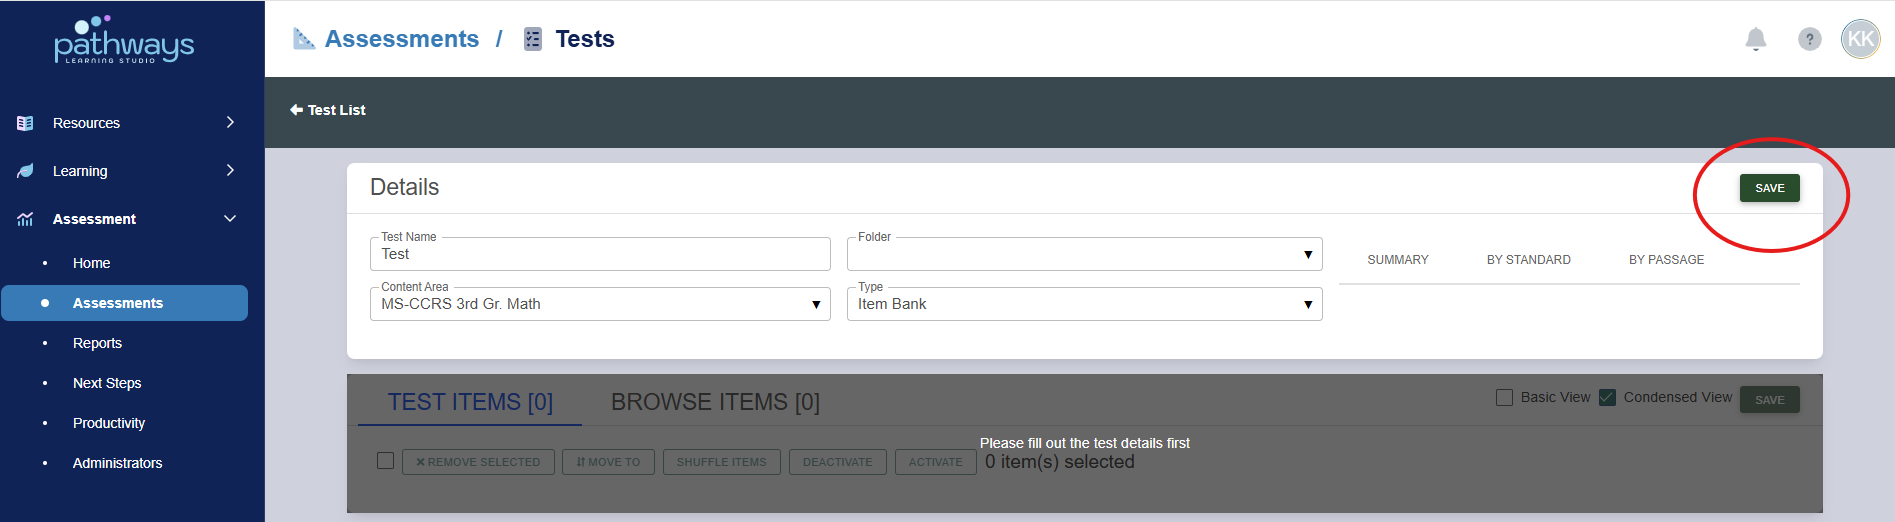Click the Assessments ruler icon in breadcrumb
Image resolution: width=1895 pixels, height=522 pixels.
pos(303,39)
